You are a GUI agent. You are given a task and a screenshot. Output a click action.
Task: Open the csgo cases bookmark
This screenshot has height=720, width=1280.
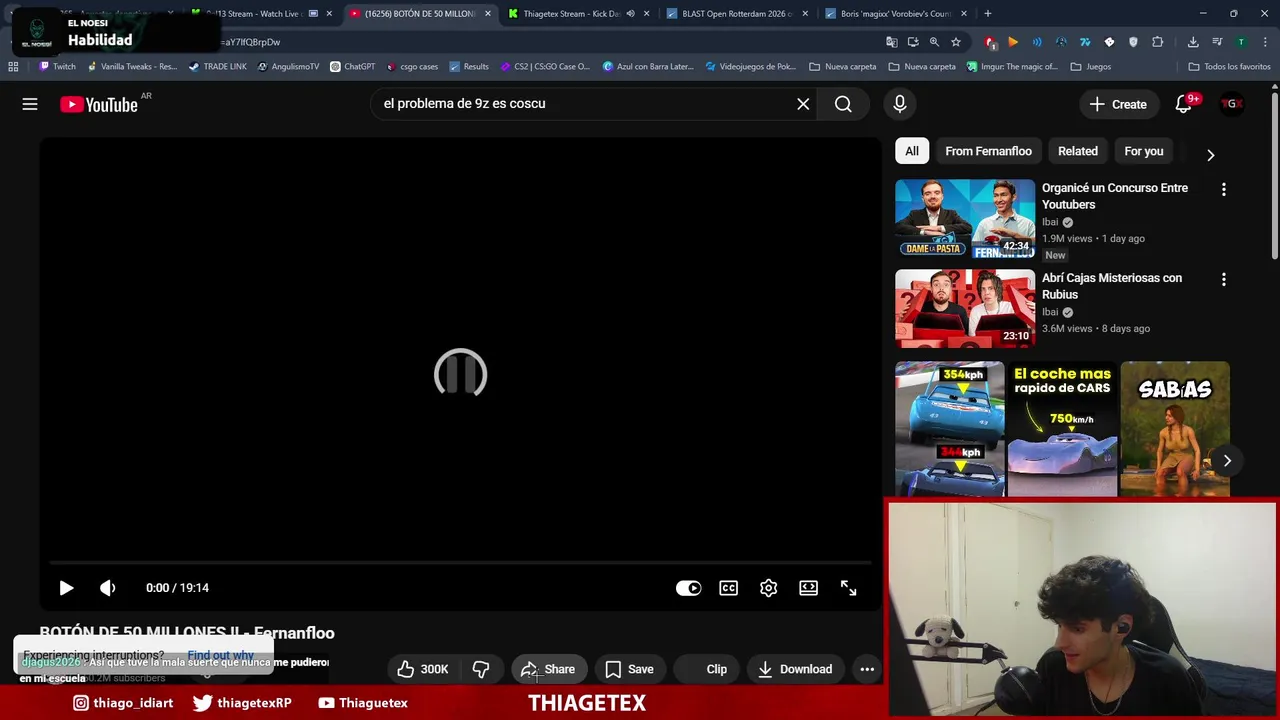[412, 67]
